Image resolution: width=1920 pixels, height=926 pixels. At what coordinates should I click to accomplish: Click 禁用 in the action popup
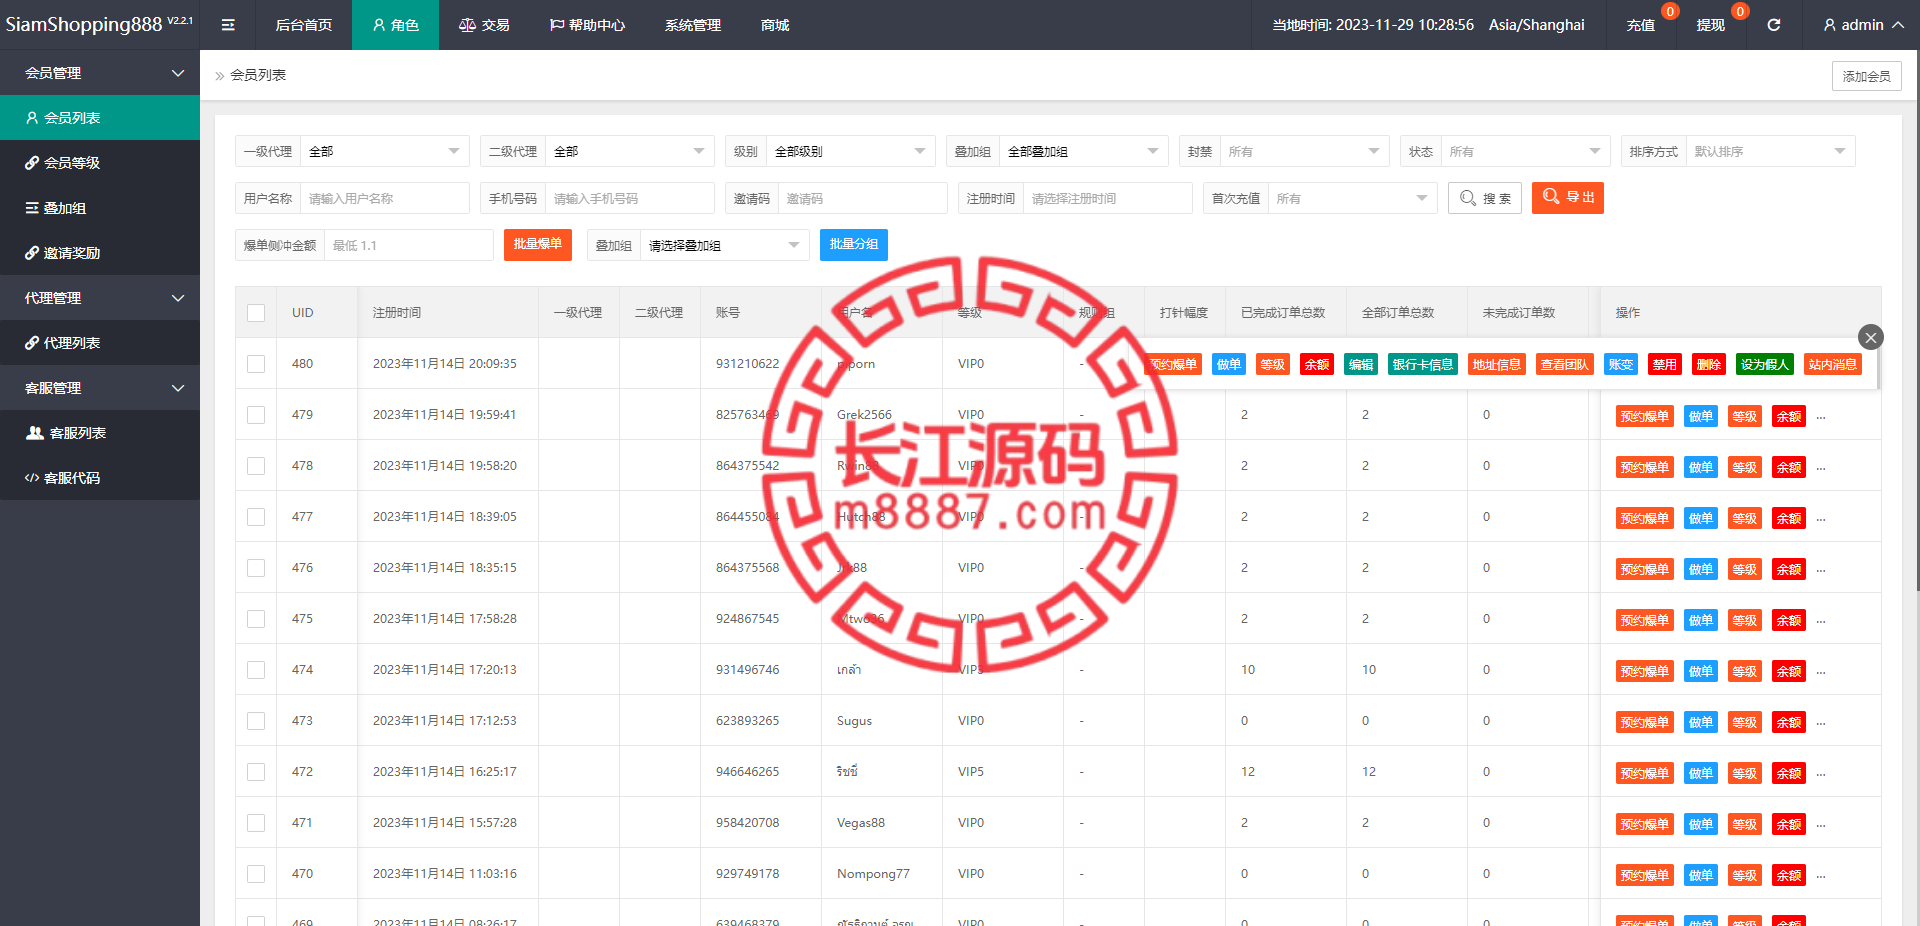(x=1664, y=364)
